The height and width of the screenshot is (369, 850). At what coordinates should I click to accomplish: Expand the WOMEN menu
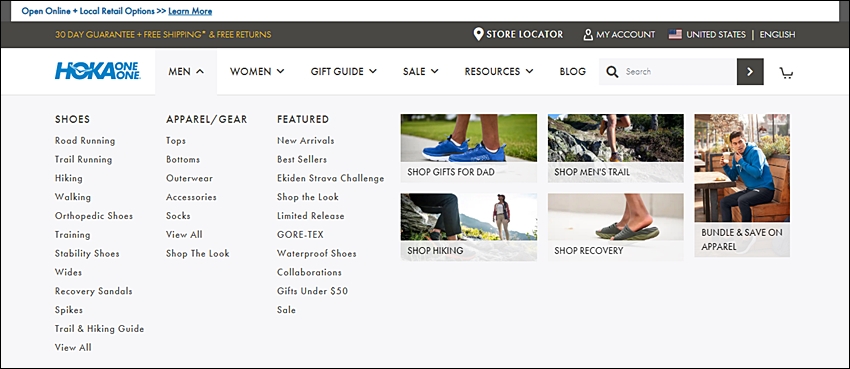point(257,72)
